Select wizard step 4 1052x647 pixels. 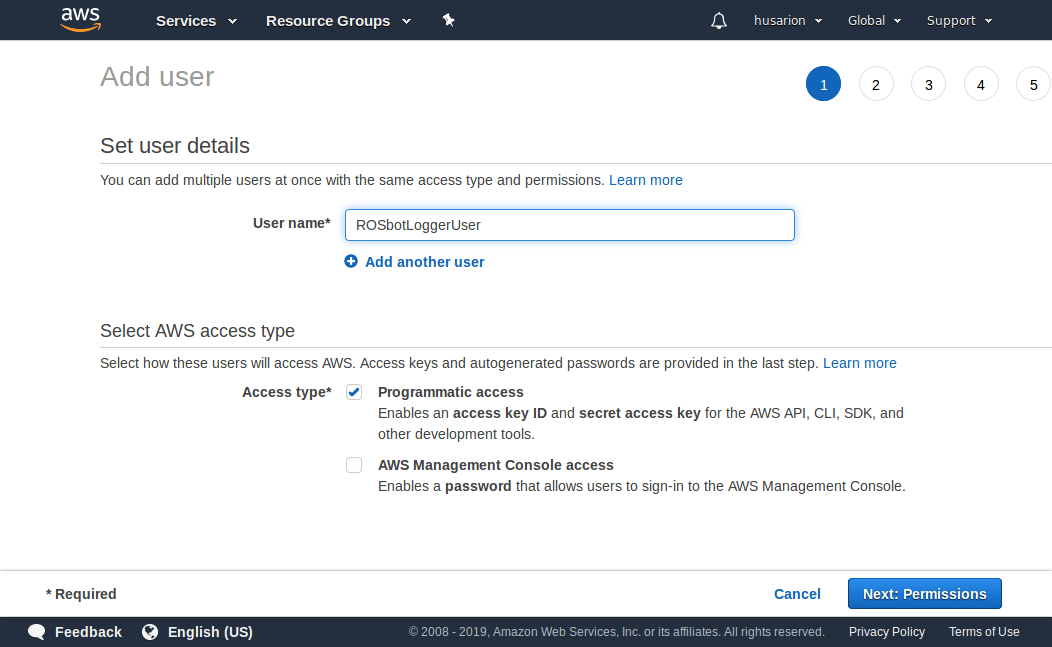click(x=981, y=85)
